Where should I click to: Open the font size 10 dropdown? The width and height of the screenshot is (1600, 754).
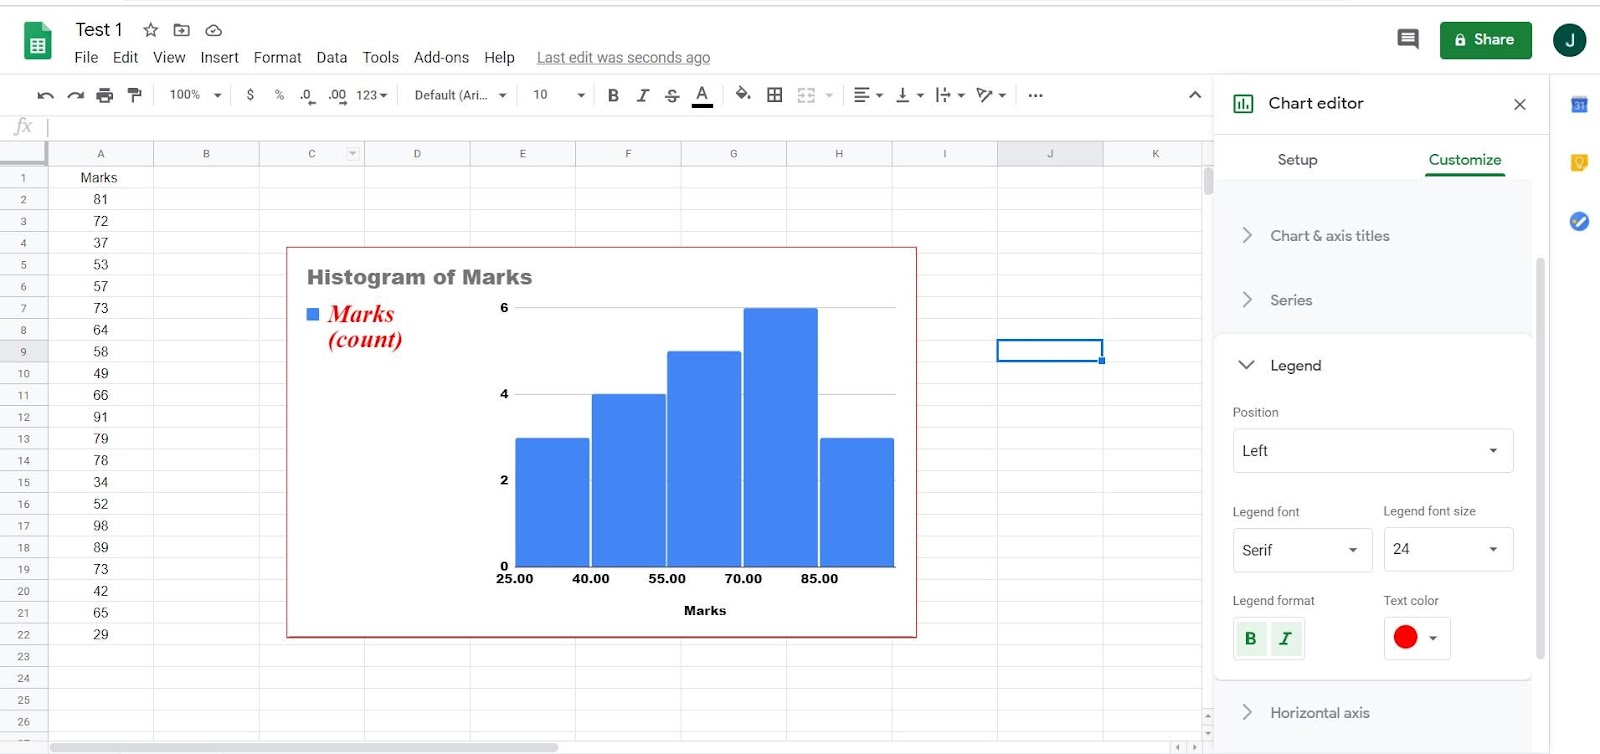[559, 95]
